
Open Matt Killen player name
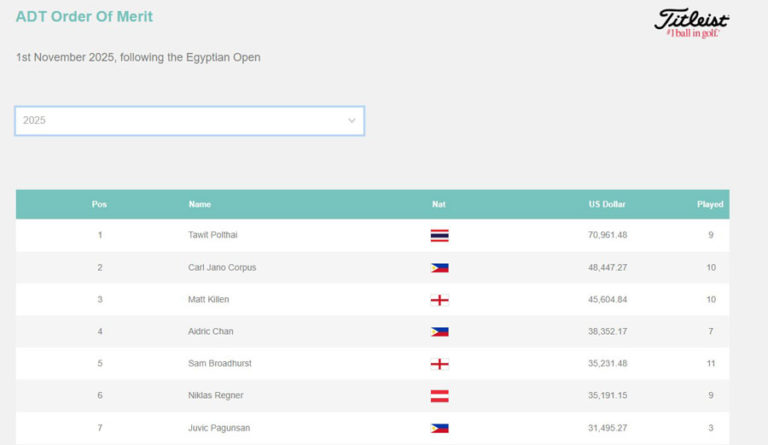point(209,300)
